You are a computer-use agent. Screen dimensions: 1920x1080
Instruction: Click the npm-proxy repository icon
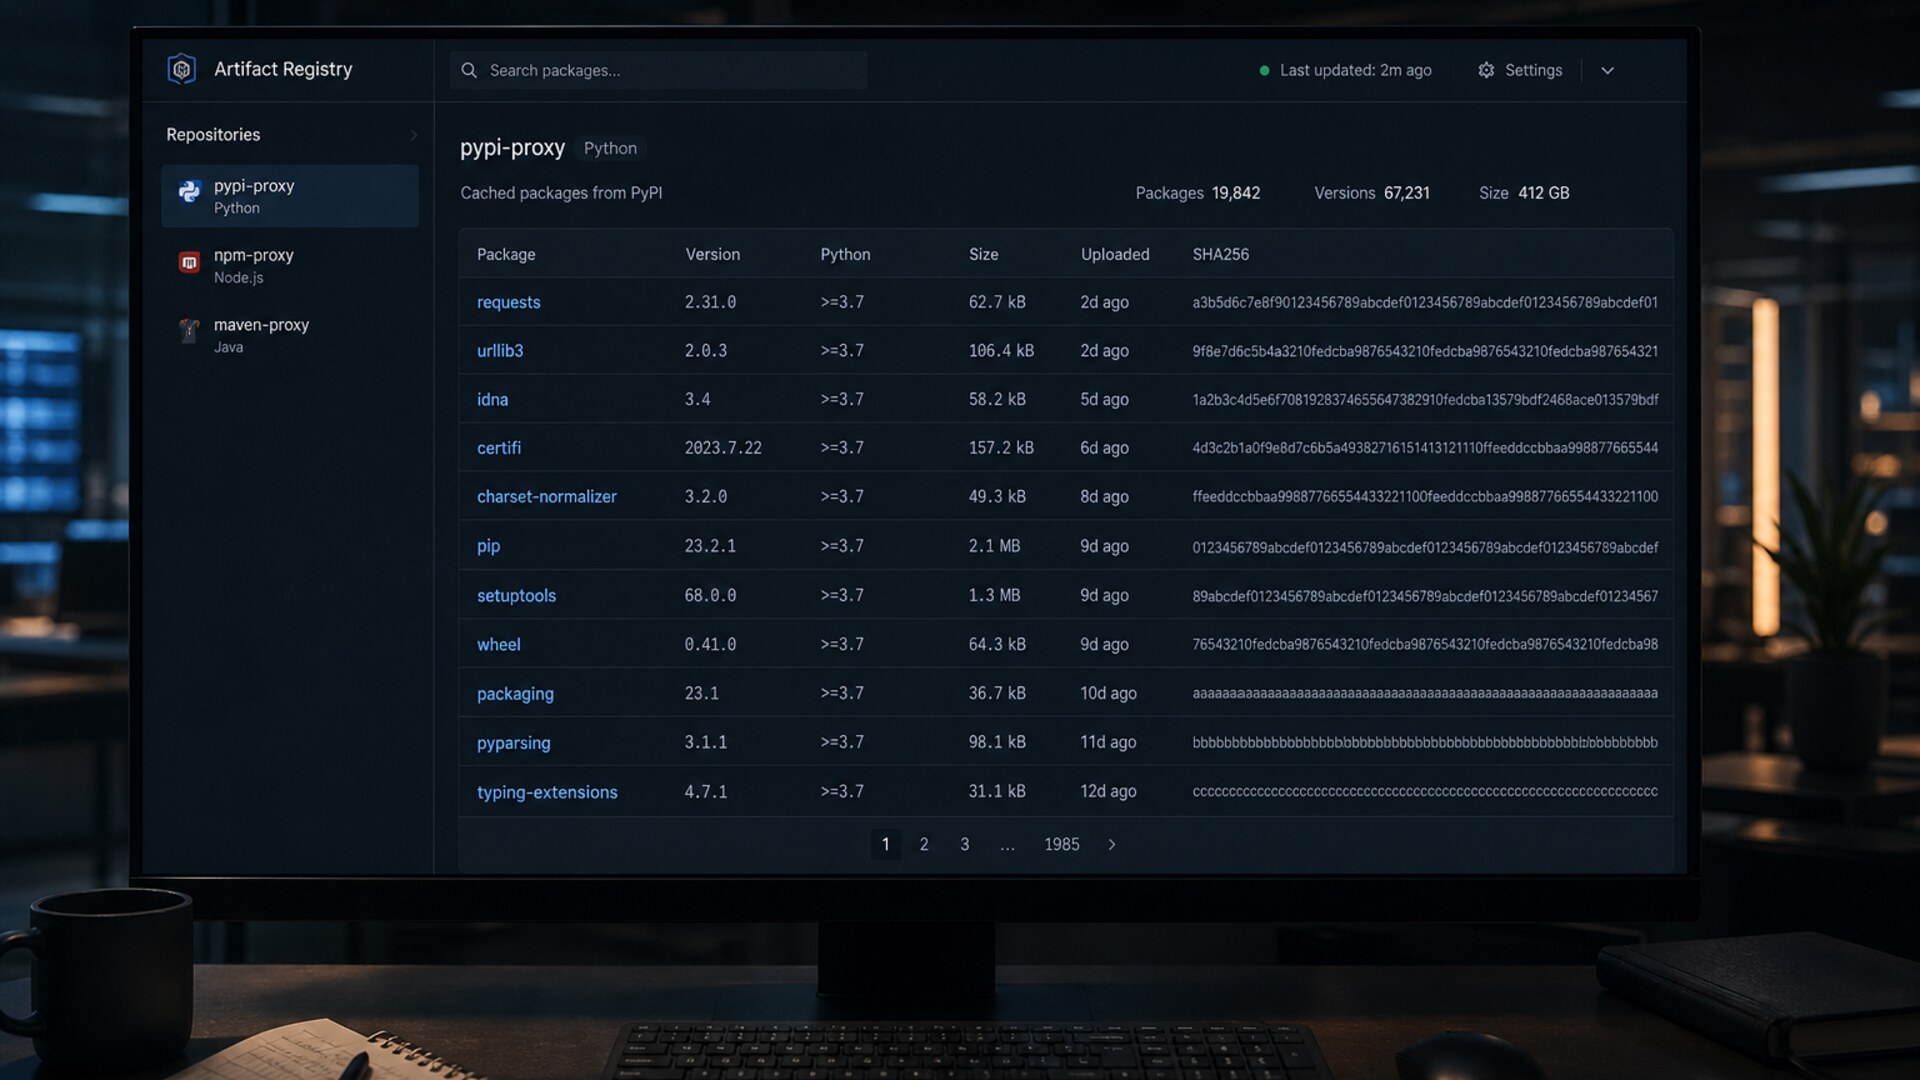point(189,262)
